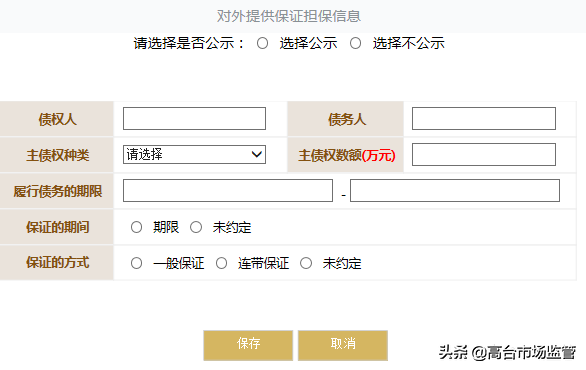This screenshot has height=370, width=586.
Task: Click the 对外提供保证担保信息 title header
Action: [x=289, y=16]
